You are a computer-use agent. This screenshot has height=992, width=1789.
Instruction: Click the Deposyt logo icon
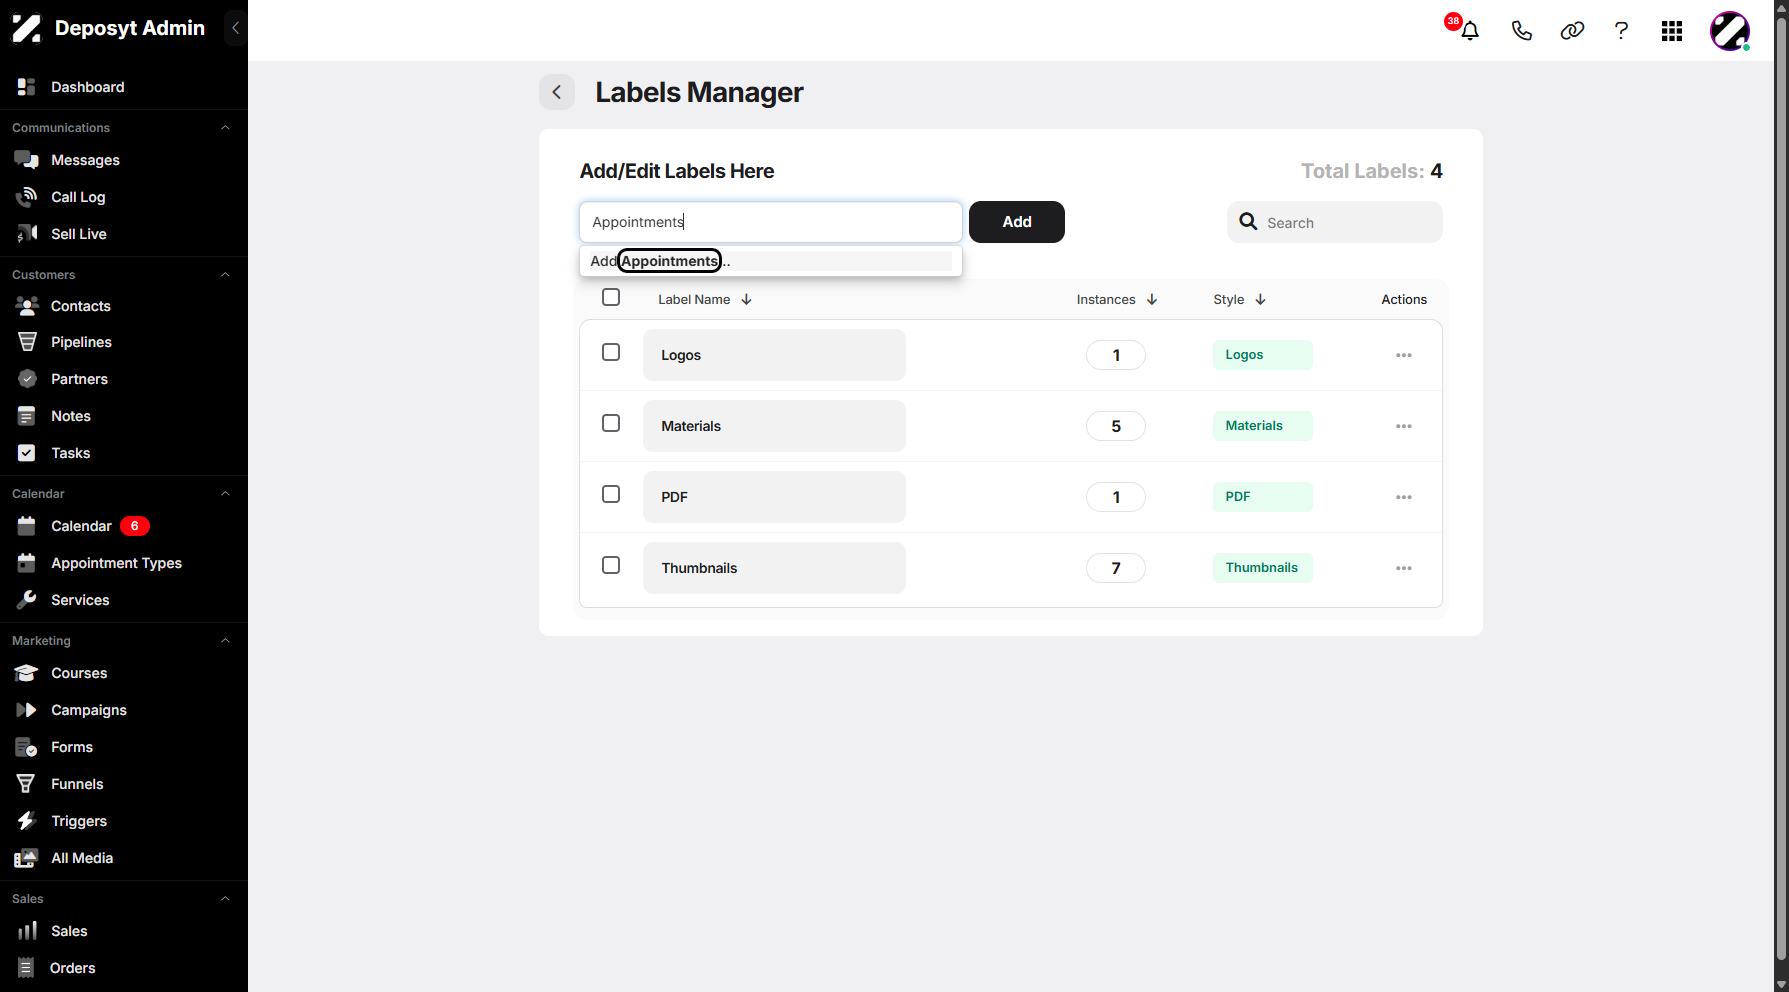tap(27, 28)
